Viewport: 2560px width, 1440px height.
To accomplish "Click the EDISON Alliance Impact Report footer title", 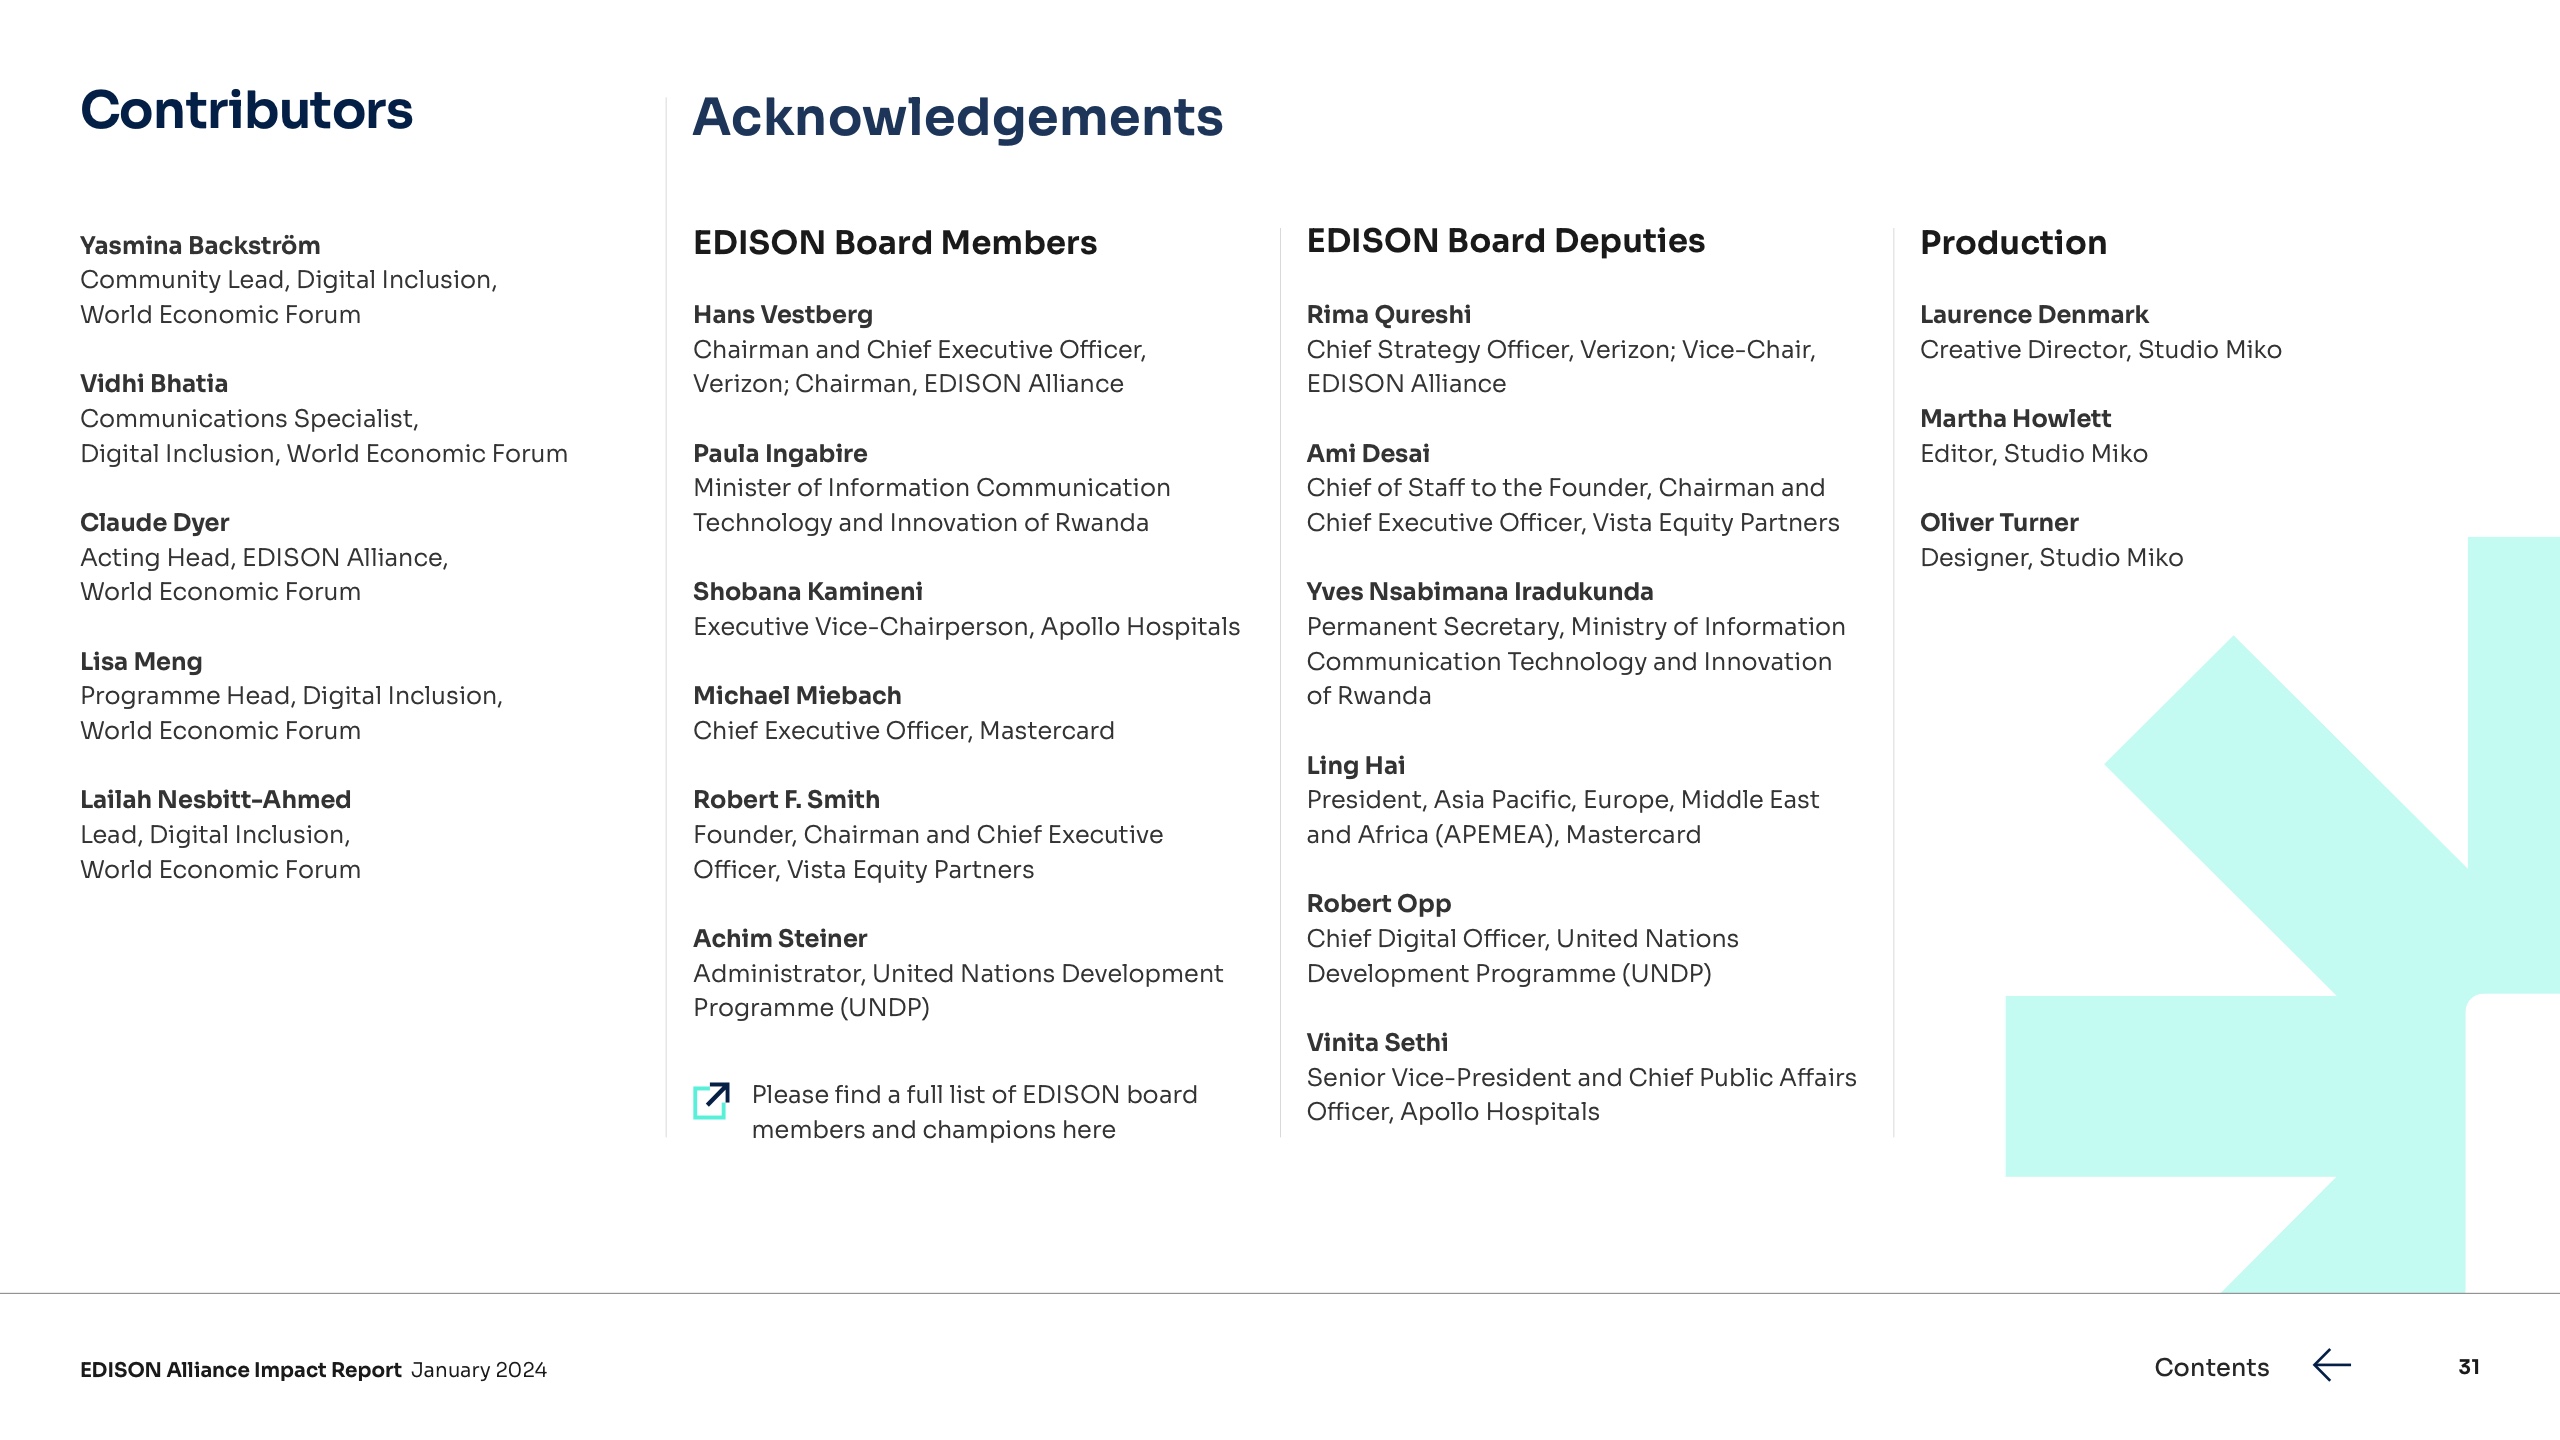I will coord(240,1370).
